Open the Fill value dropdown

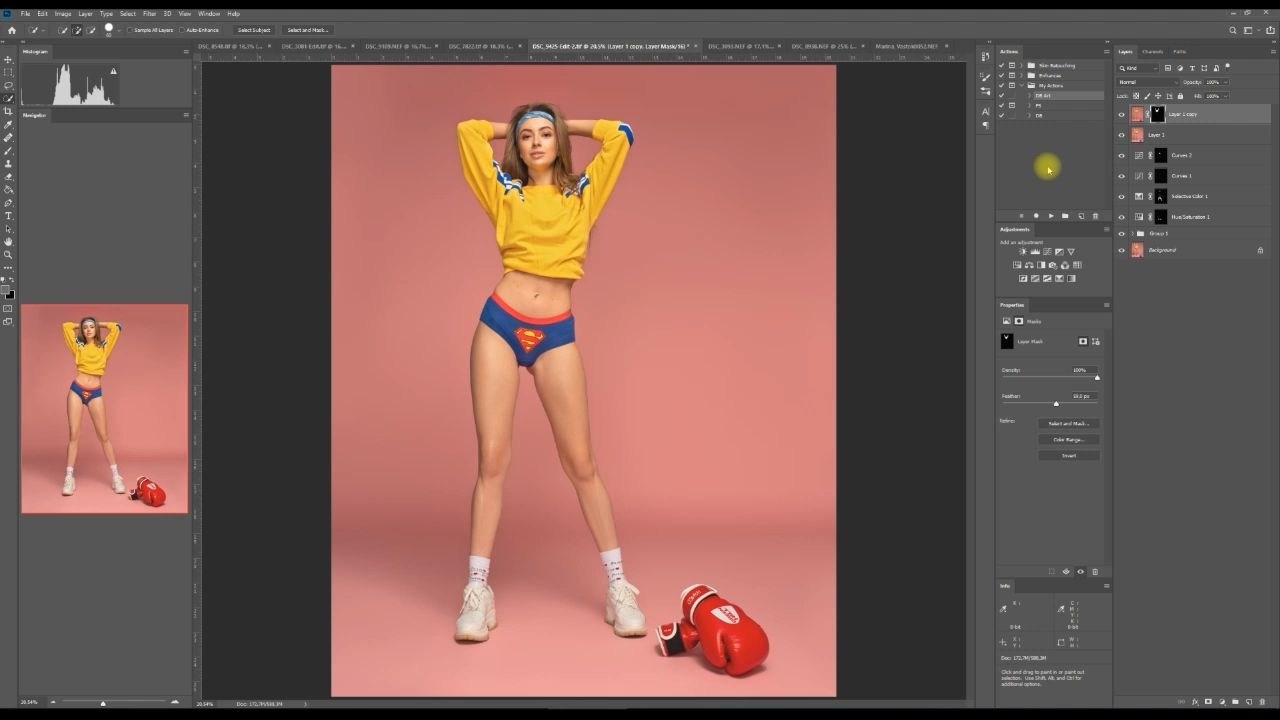[x=1225, y=96]
